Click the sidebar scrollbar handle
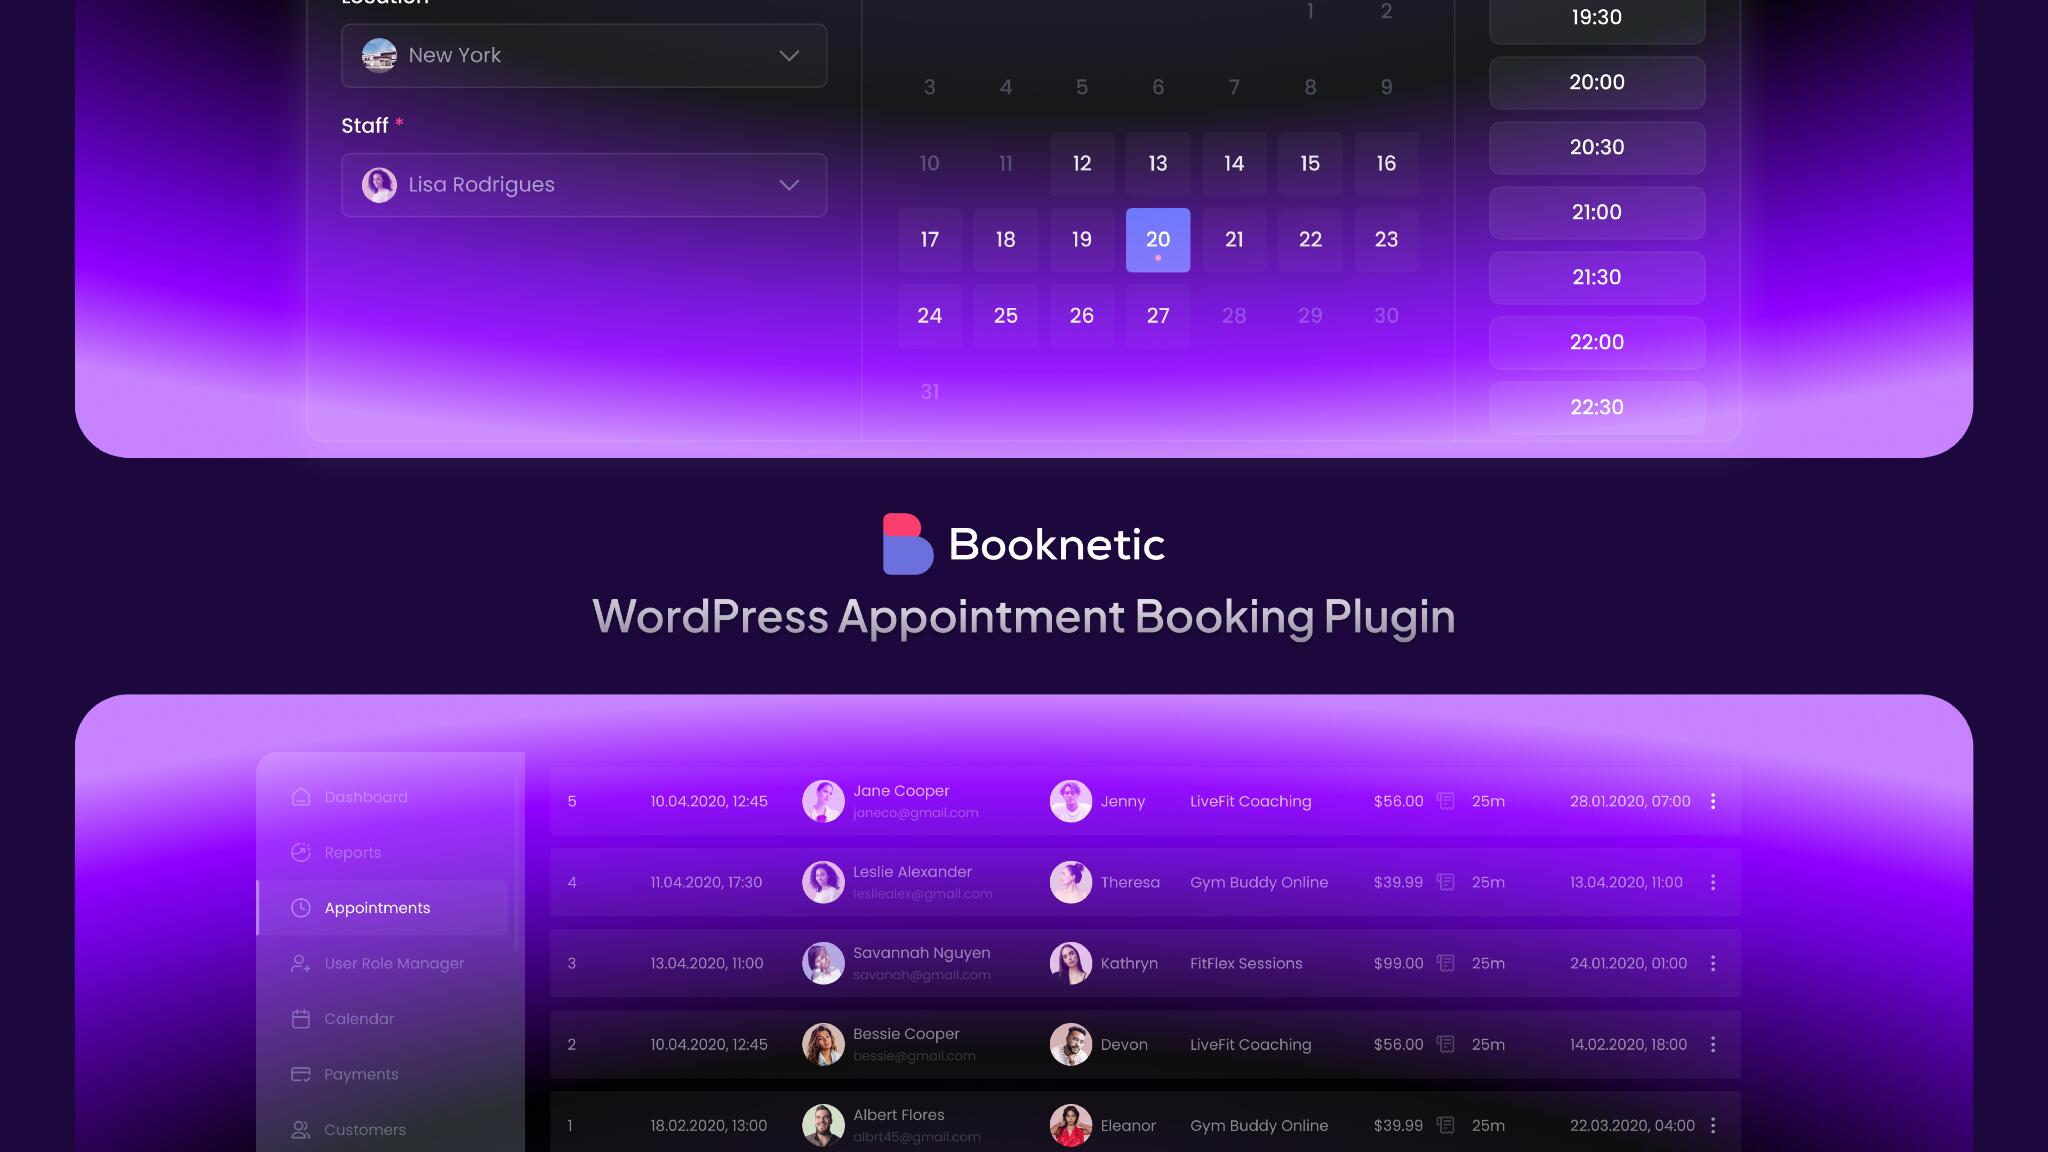The image size is (2048, 1152). click(x=517, y=863)
